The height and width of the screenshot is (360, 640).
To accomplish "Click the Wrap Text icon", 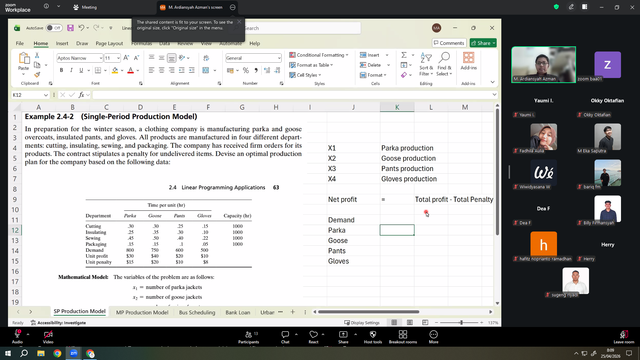I will [206, 58].
